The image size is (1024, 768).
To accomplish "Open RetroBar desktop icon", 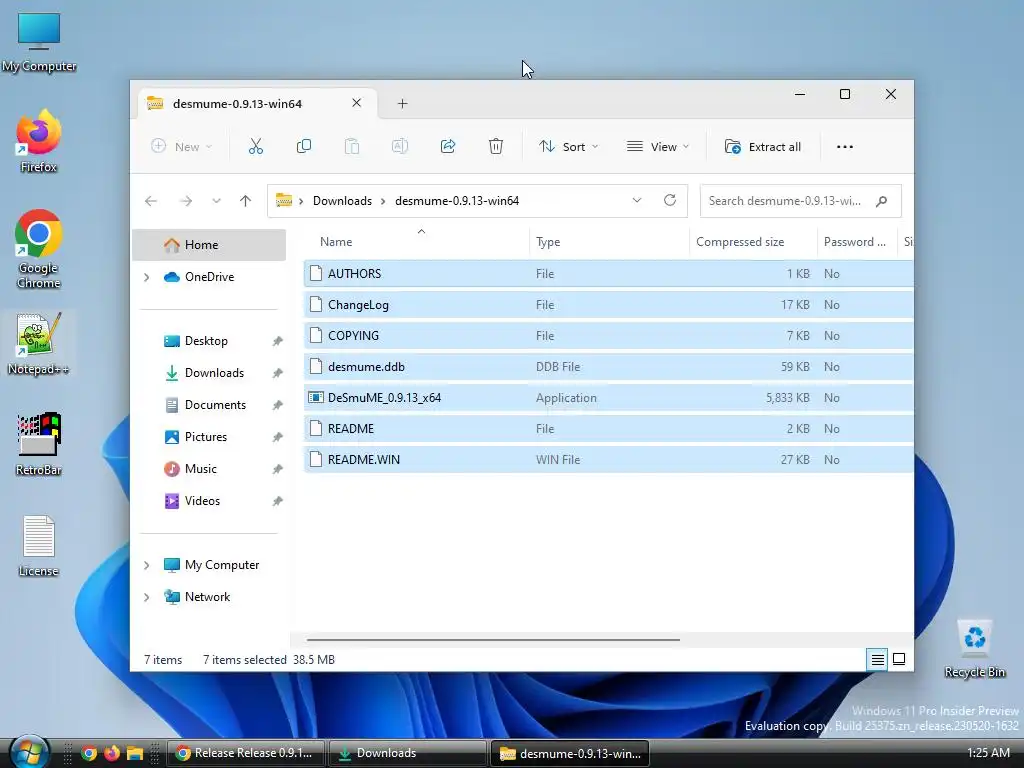I will [x=39, y=444].
